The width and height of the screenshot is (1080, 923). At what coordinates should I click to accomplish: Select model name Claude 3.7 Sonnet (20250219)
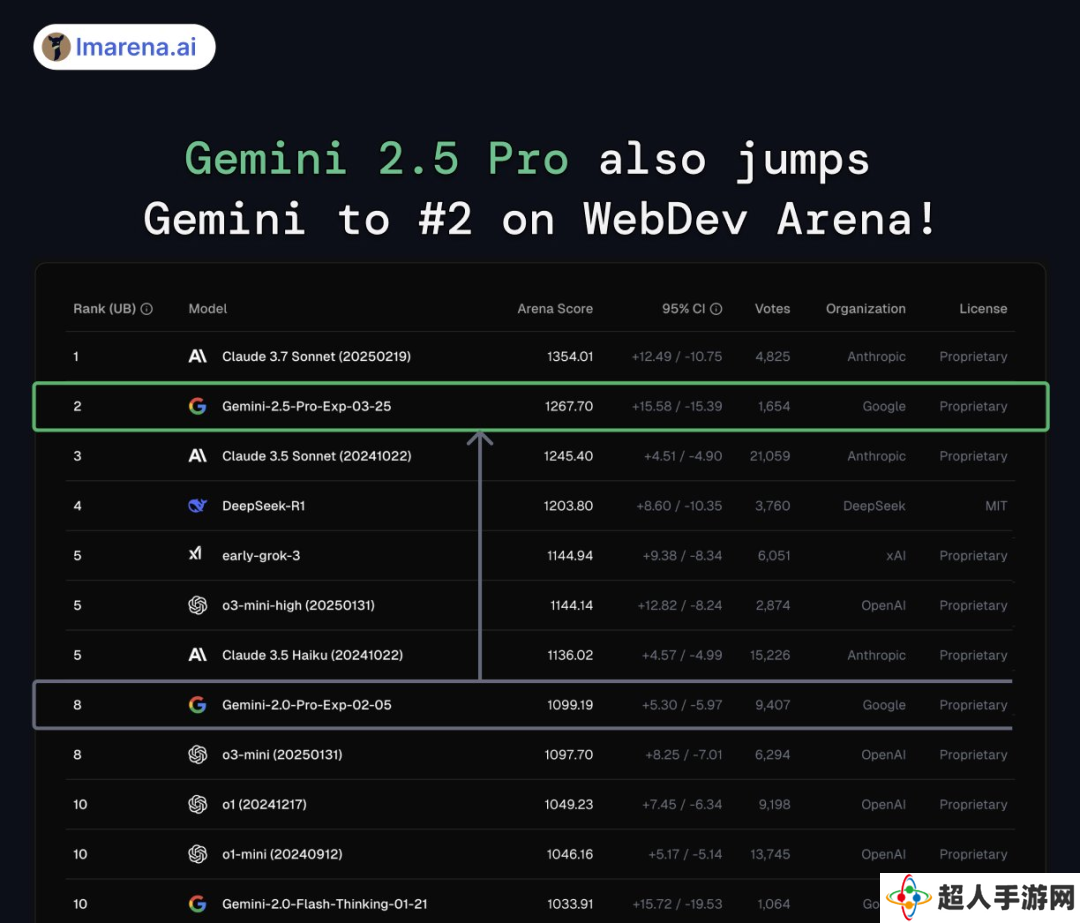316,356
